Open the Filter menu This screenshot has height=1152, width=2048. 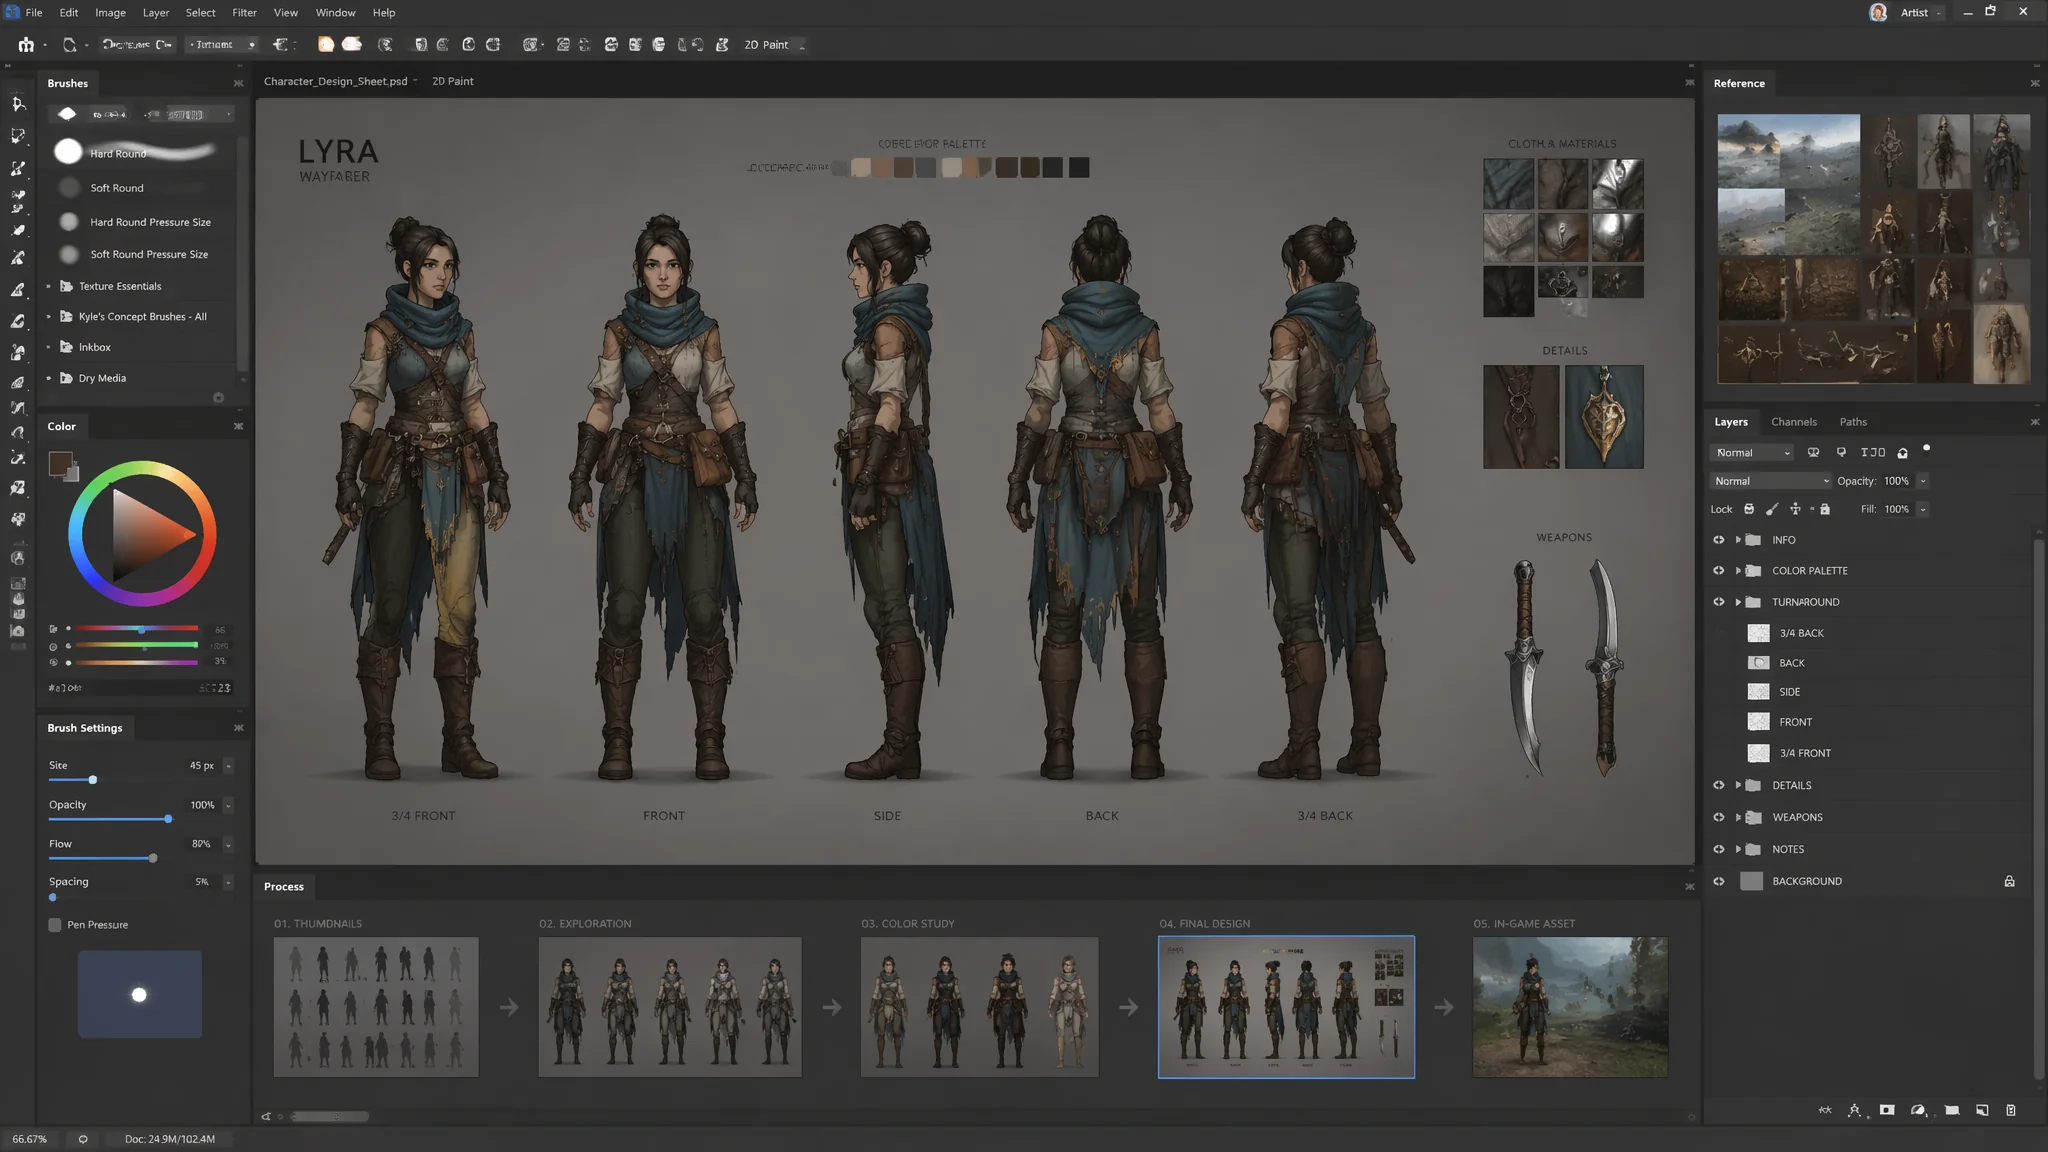point(244,13)
